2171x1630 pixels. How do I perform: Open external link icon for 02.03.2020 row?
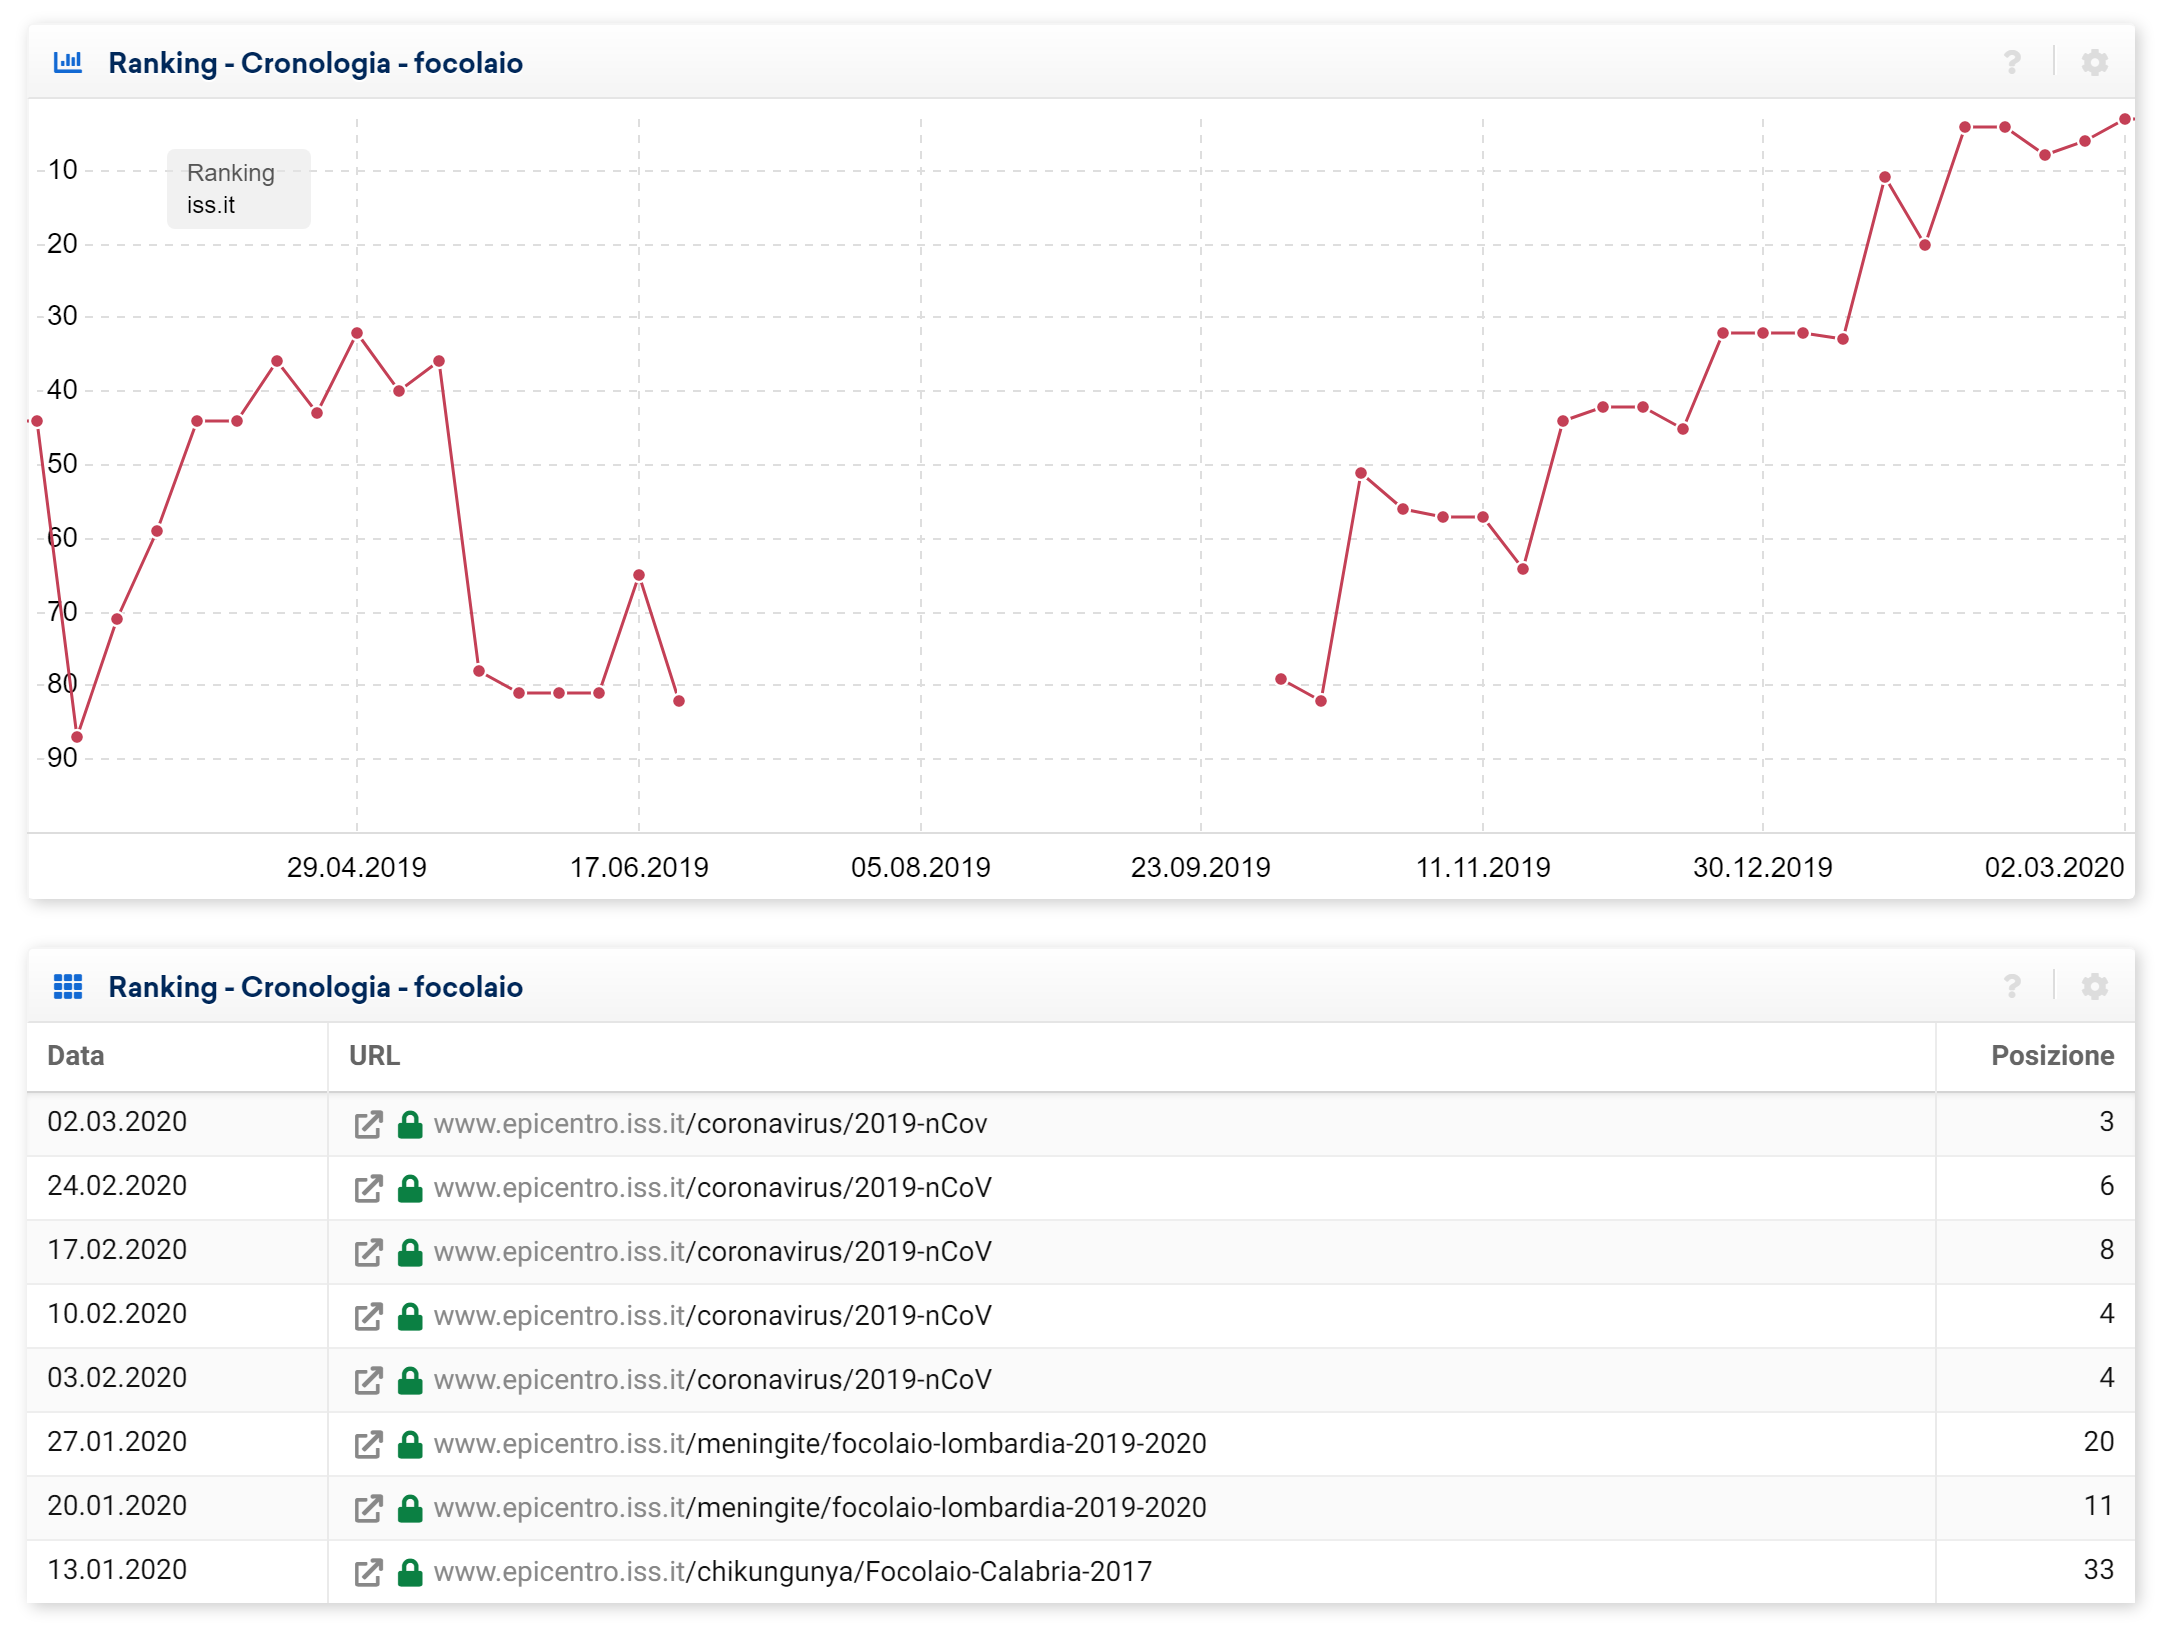[368, 1125]
